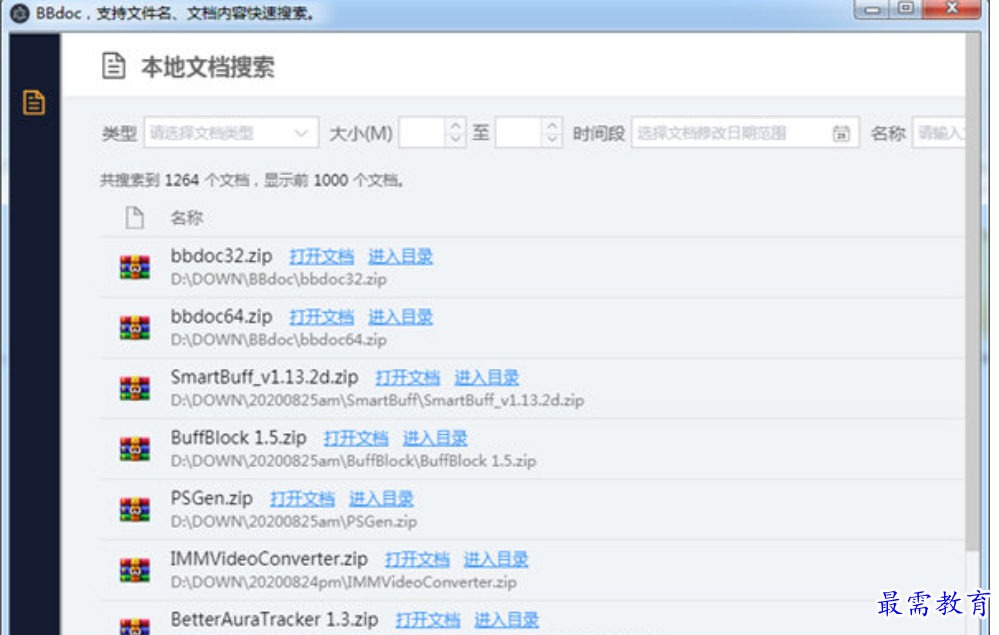Screen dimensions: 999x635
Task: Click the document search sidebar icon
Action: 34,103
